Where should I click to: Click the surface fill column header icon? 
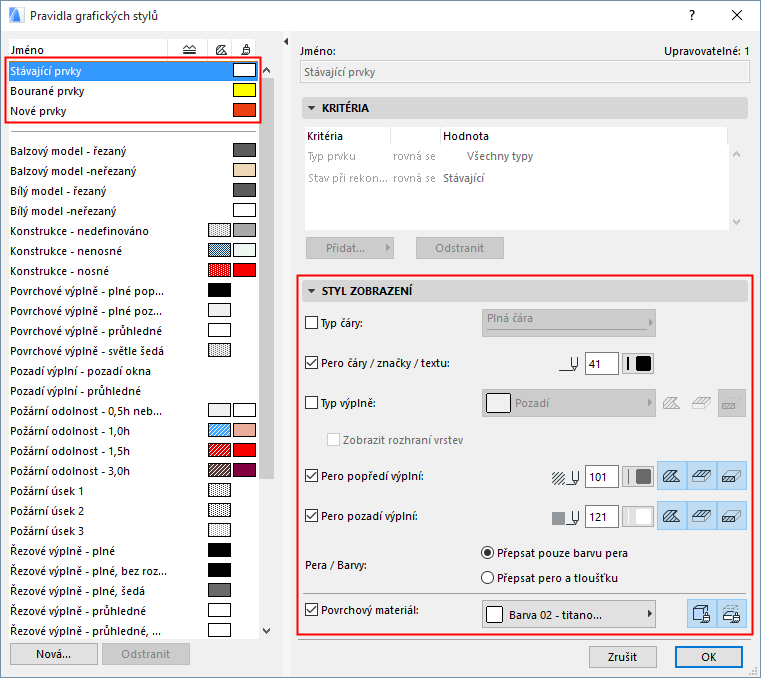click(221, 50)
